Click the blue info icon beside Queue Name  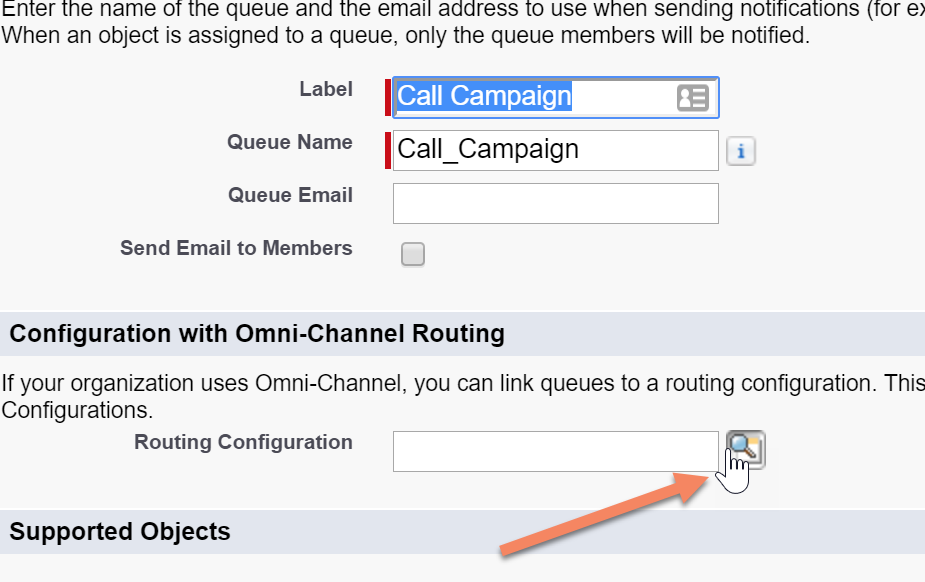(741, 151)
